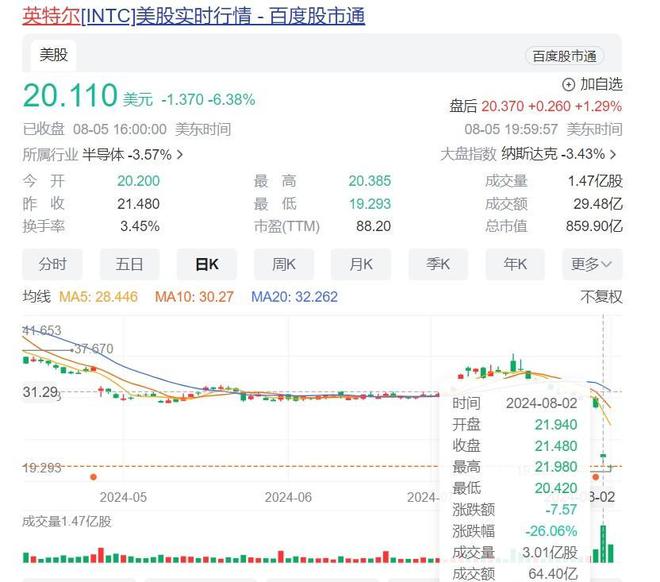Switch chart to 分时 view

click(x=52, y=264)
